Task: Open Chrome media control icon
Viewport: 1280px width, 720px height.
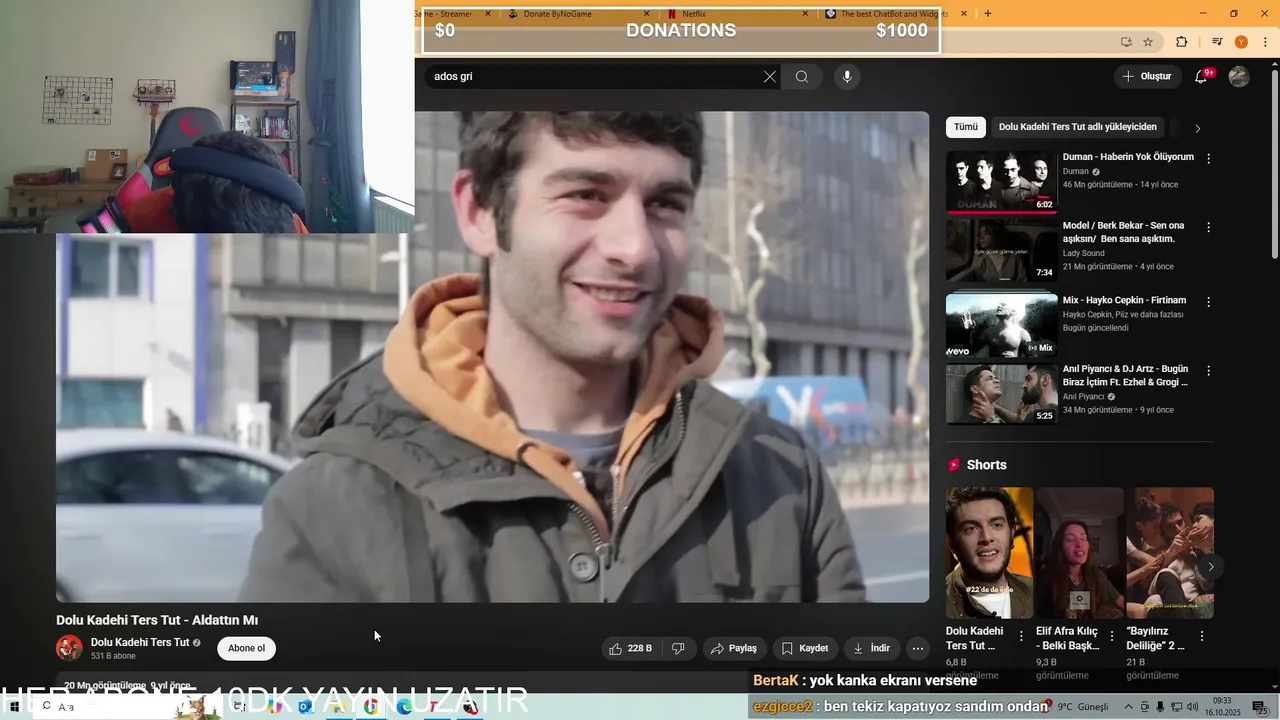Action: [x=1217, y=42]
